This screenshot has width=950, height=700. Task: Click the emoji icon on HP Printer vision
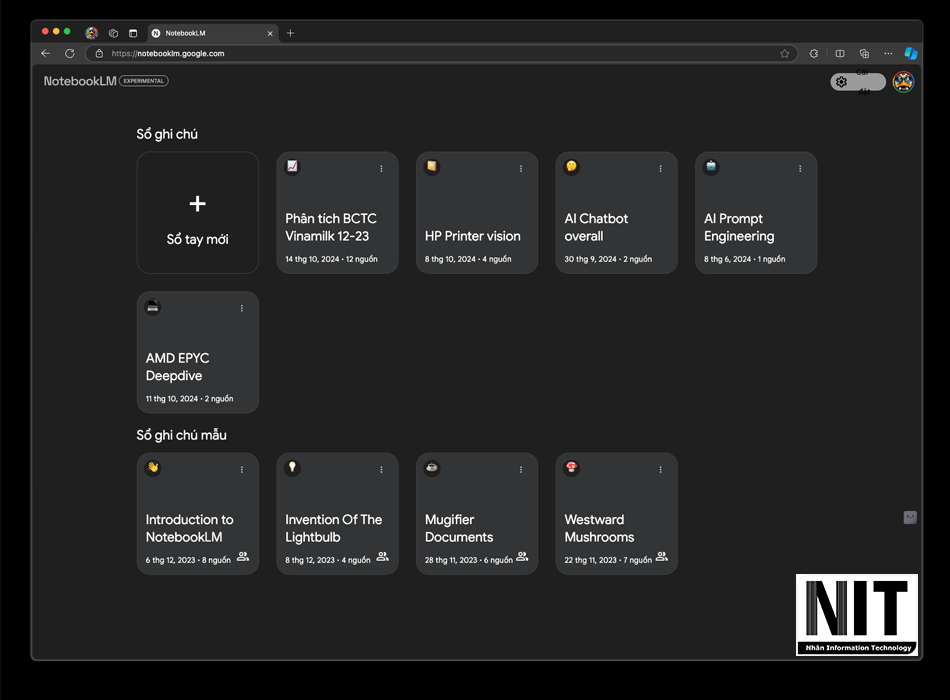click(x=432, y=166)
